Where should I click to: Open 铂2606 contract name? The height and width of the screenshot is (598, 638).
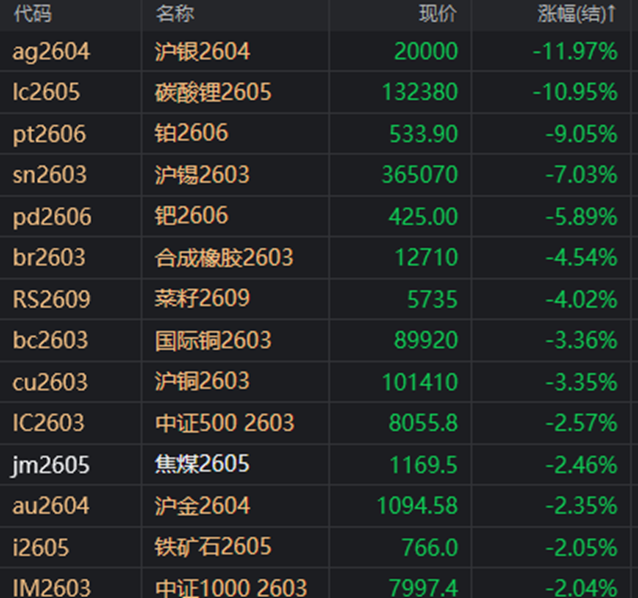coord(191,133)
